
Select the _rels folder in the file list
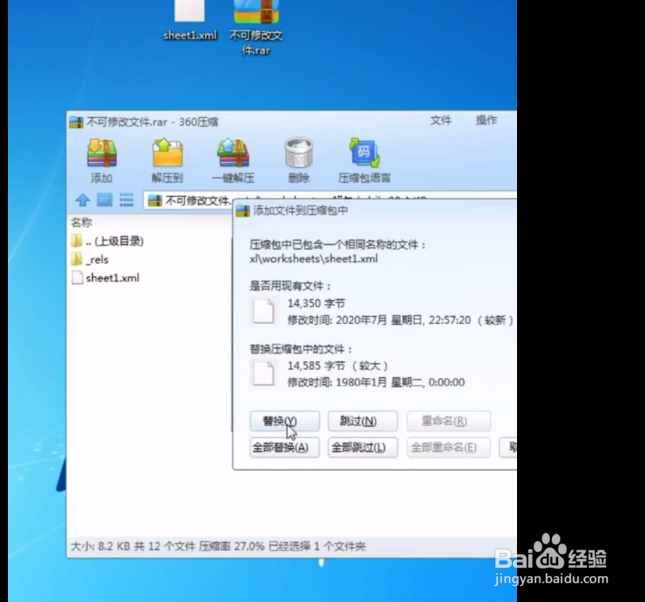tap(90, 260)
